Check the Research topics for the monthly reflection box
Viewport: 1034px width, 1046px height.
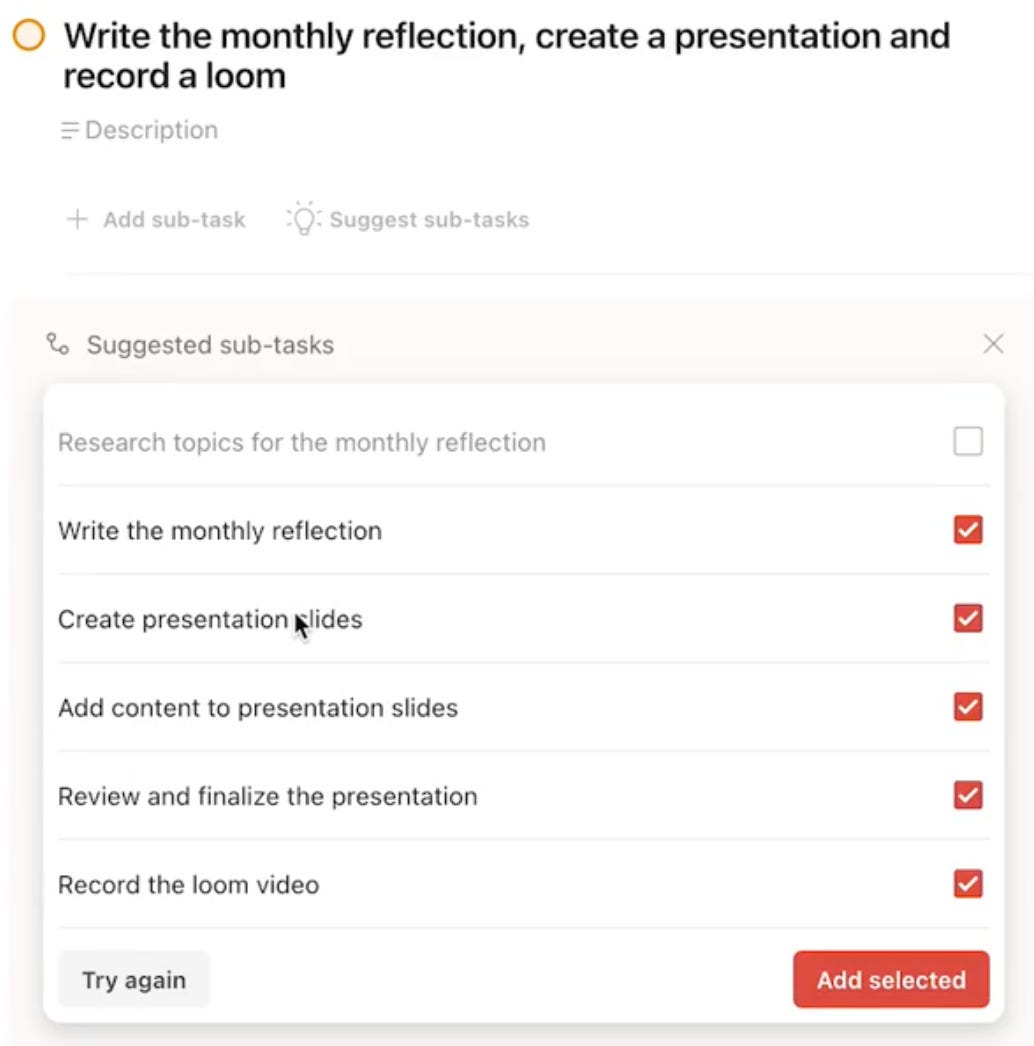(967, 442)
